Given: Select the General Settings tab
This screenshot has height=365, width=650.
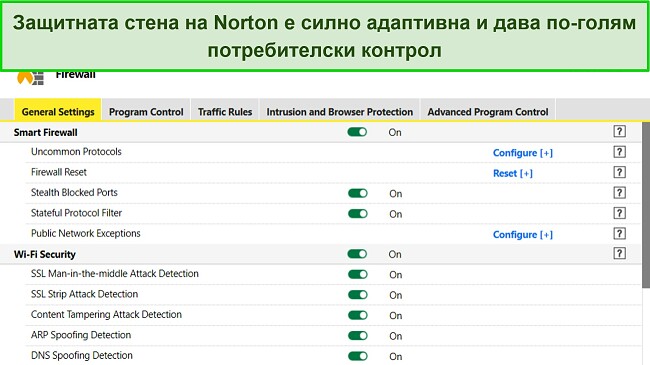Looking at the screenshot, I should [x=58, y=111].
